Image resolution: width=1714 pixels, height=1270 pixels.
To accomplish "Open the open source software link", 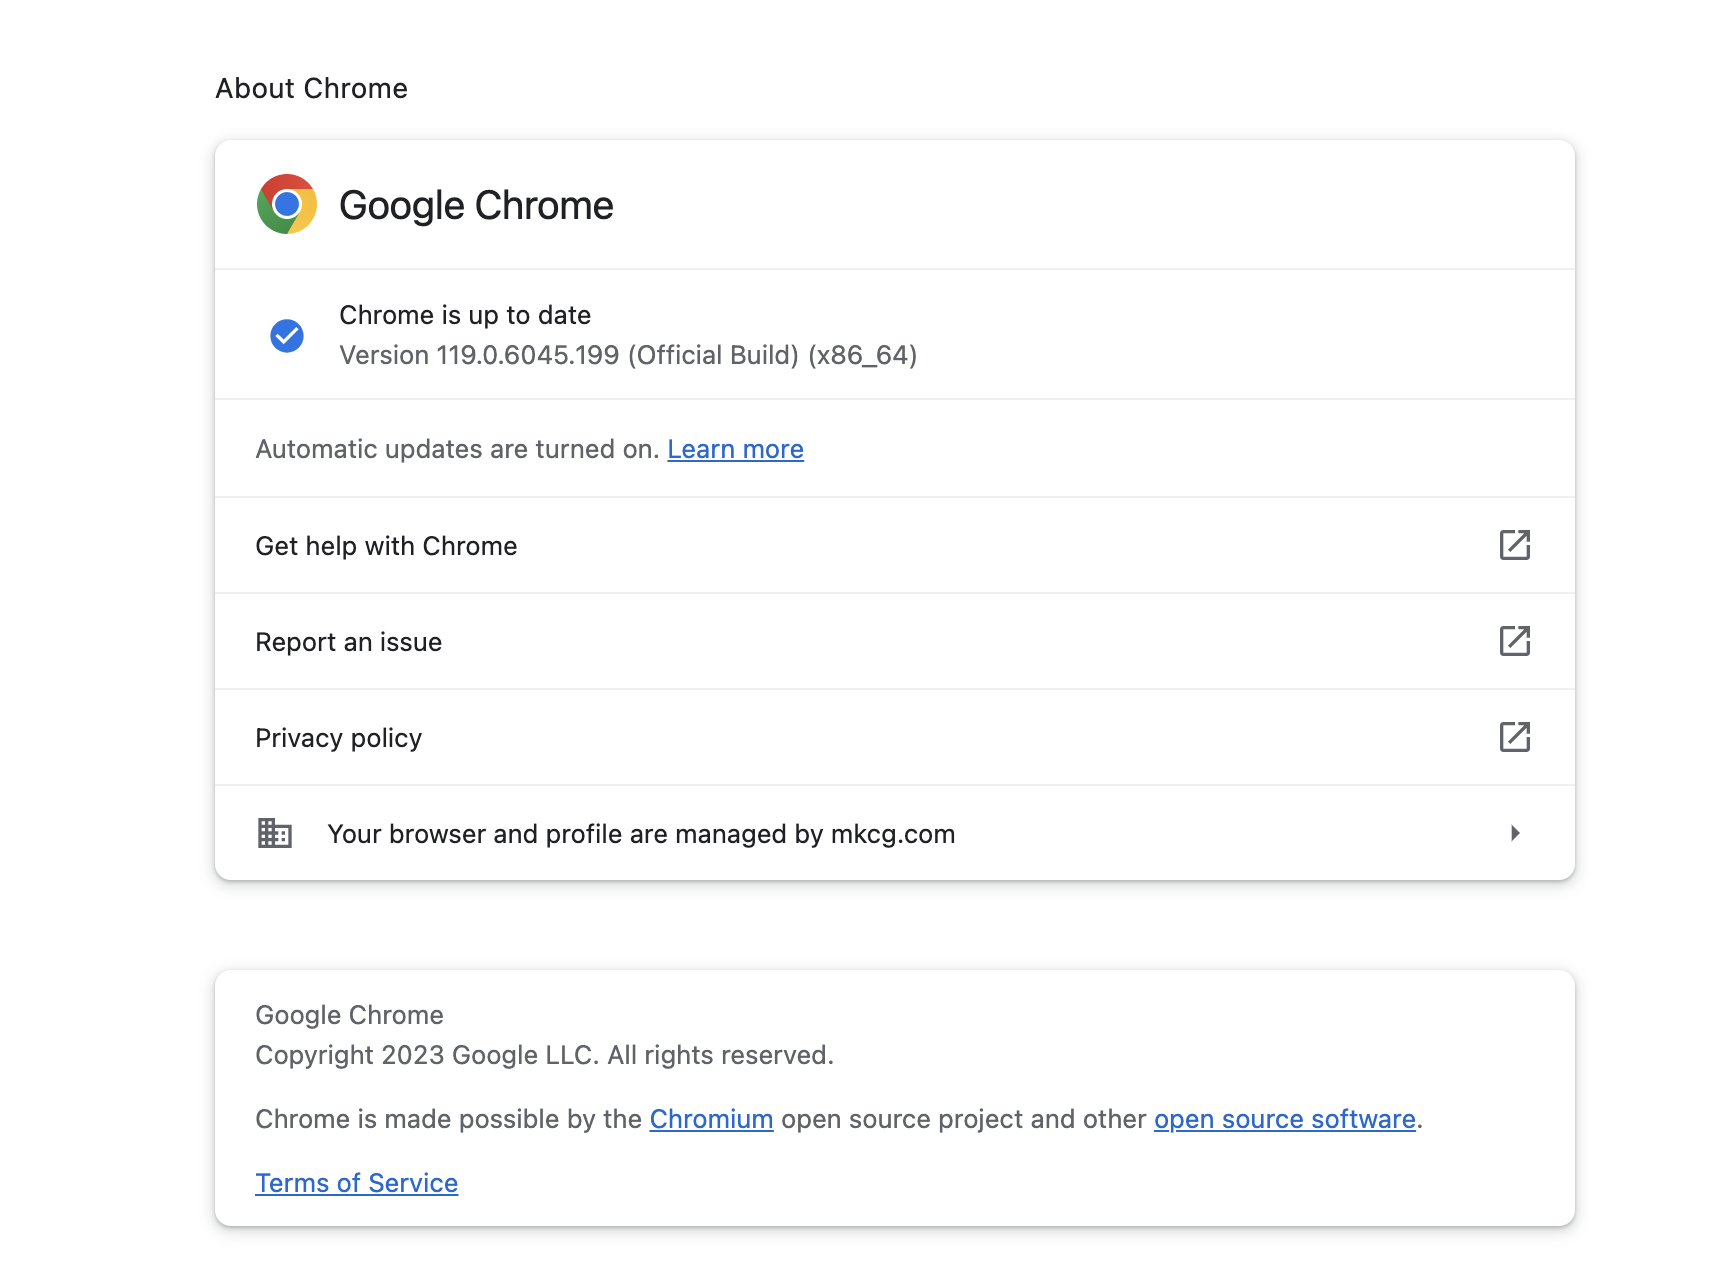I will pyautogui.click(x=1284, y=1119).
